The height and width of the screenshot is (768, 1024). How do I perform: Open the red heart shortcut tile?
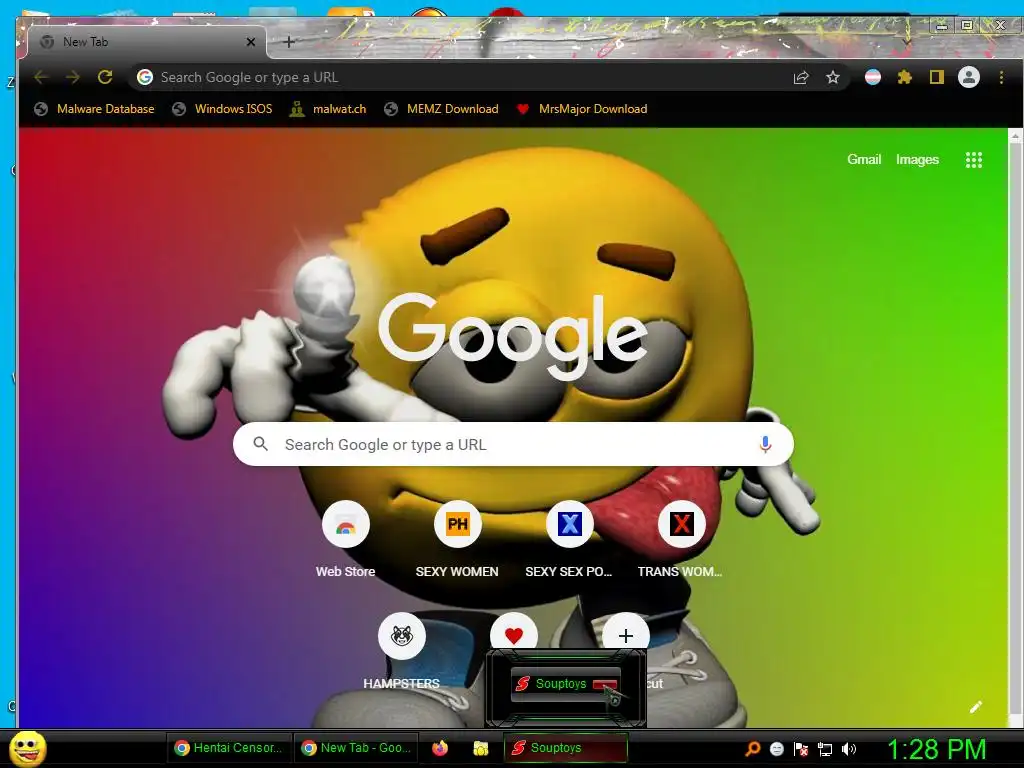point(514,632)
